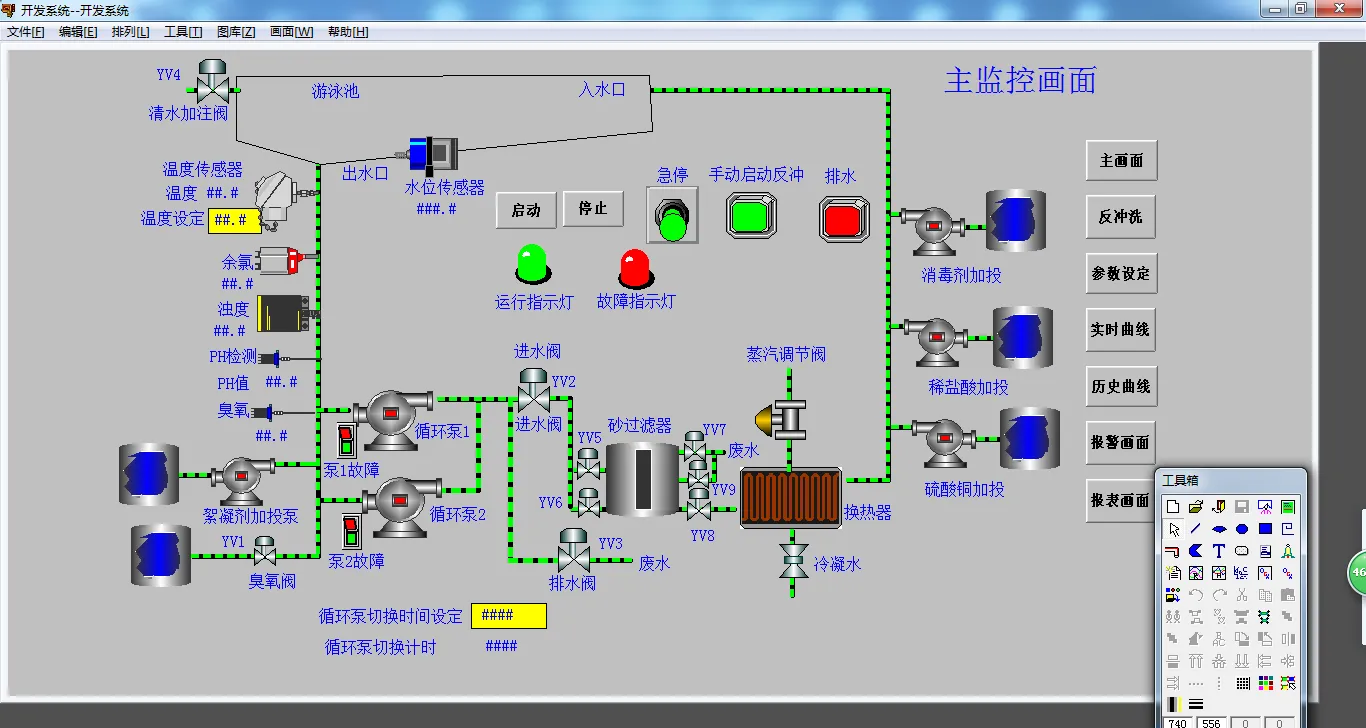
Task: Open the 历史曲线 screen button
Action: (1120, 387)
